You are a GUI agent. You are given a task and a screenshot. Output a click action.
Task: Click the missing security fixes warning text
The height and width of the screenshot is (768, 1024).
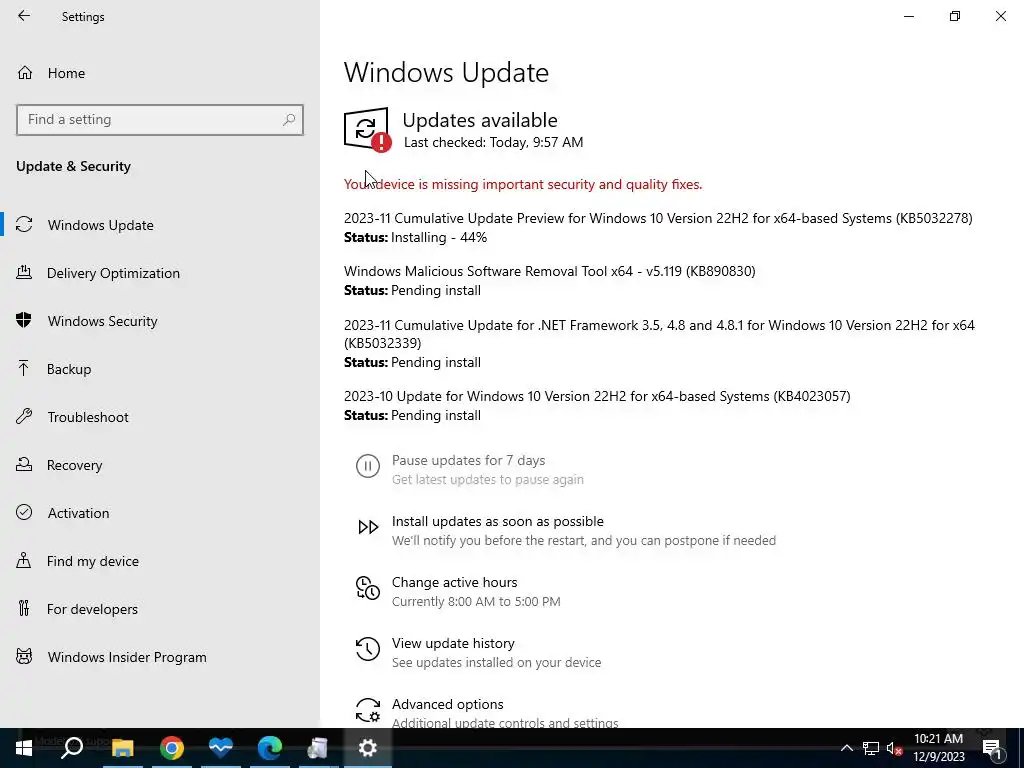coord(523,185)
